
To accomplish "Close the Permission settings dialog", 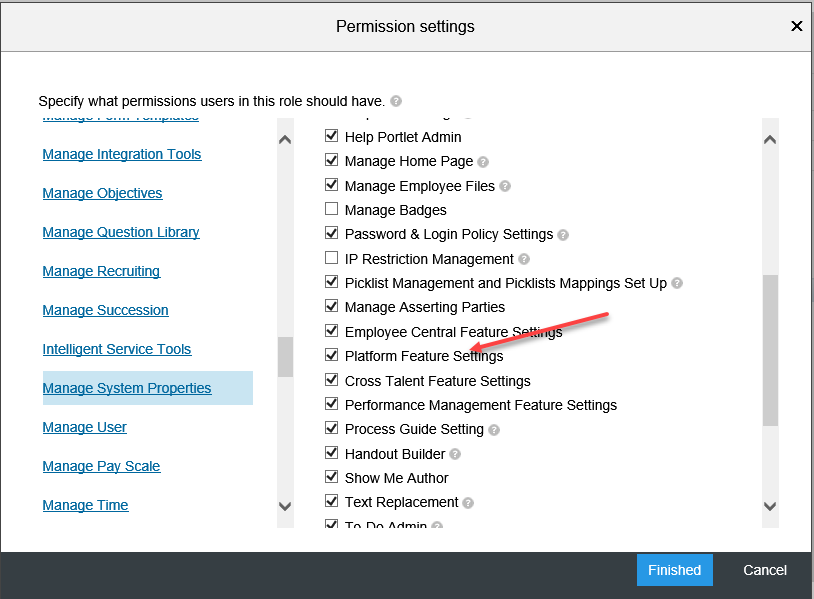I will coord(796,26).
